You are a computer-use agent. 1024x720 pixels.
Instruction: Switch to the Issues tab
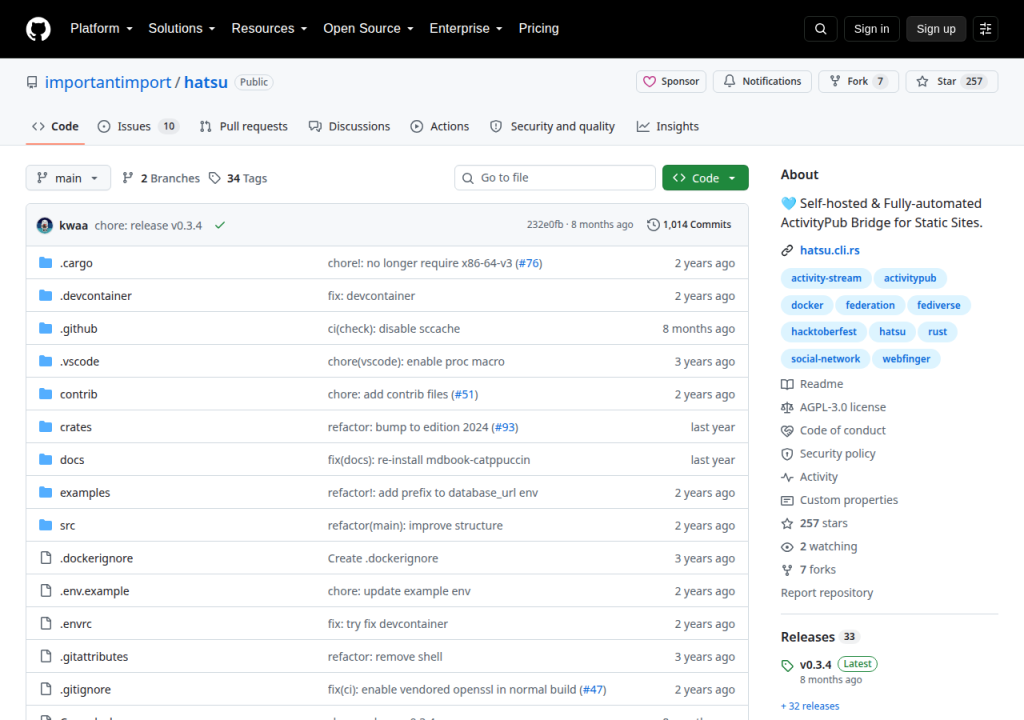(138, 126)
